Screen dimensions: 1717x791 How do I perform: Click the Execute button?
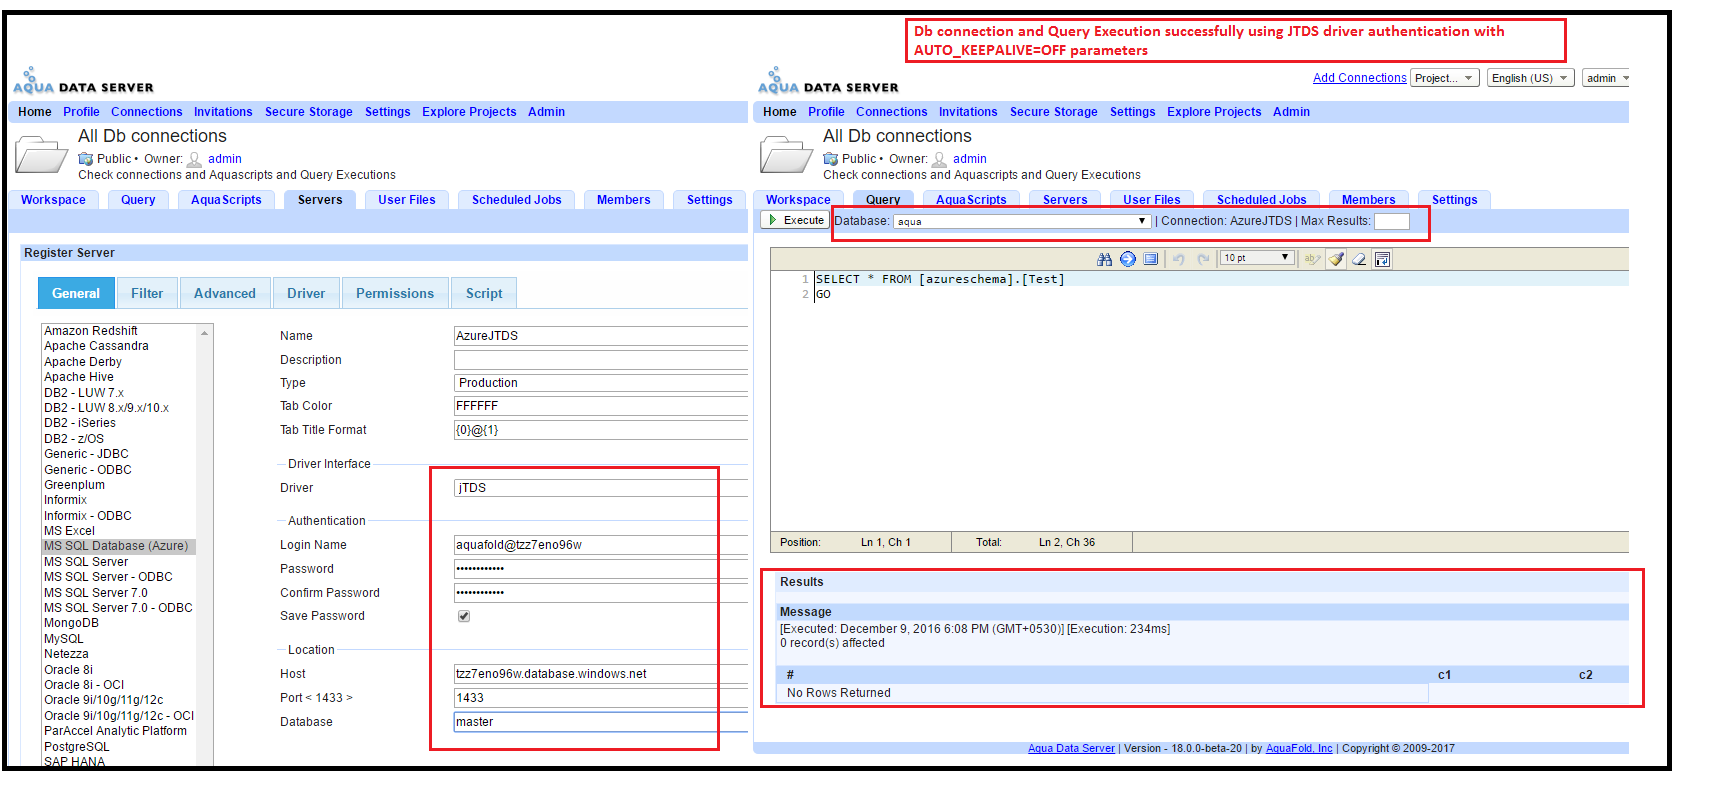pos(797,220)
